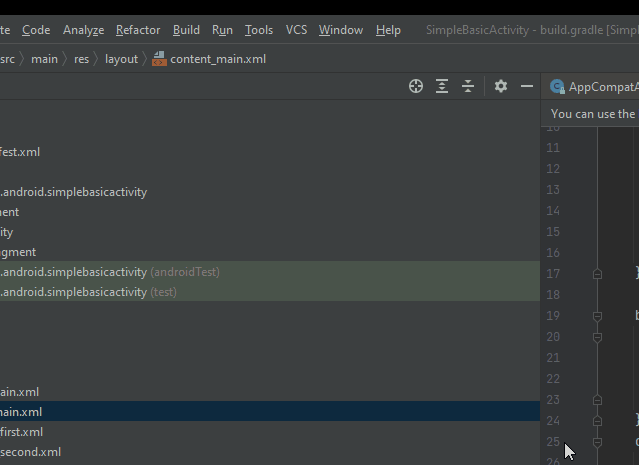The image size is (639, 465).
Task: Click the res breadcrumb segment
Action: (82, 59)
